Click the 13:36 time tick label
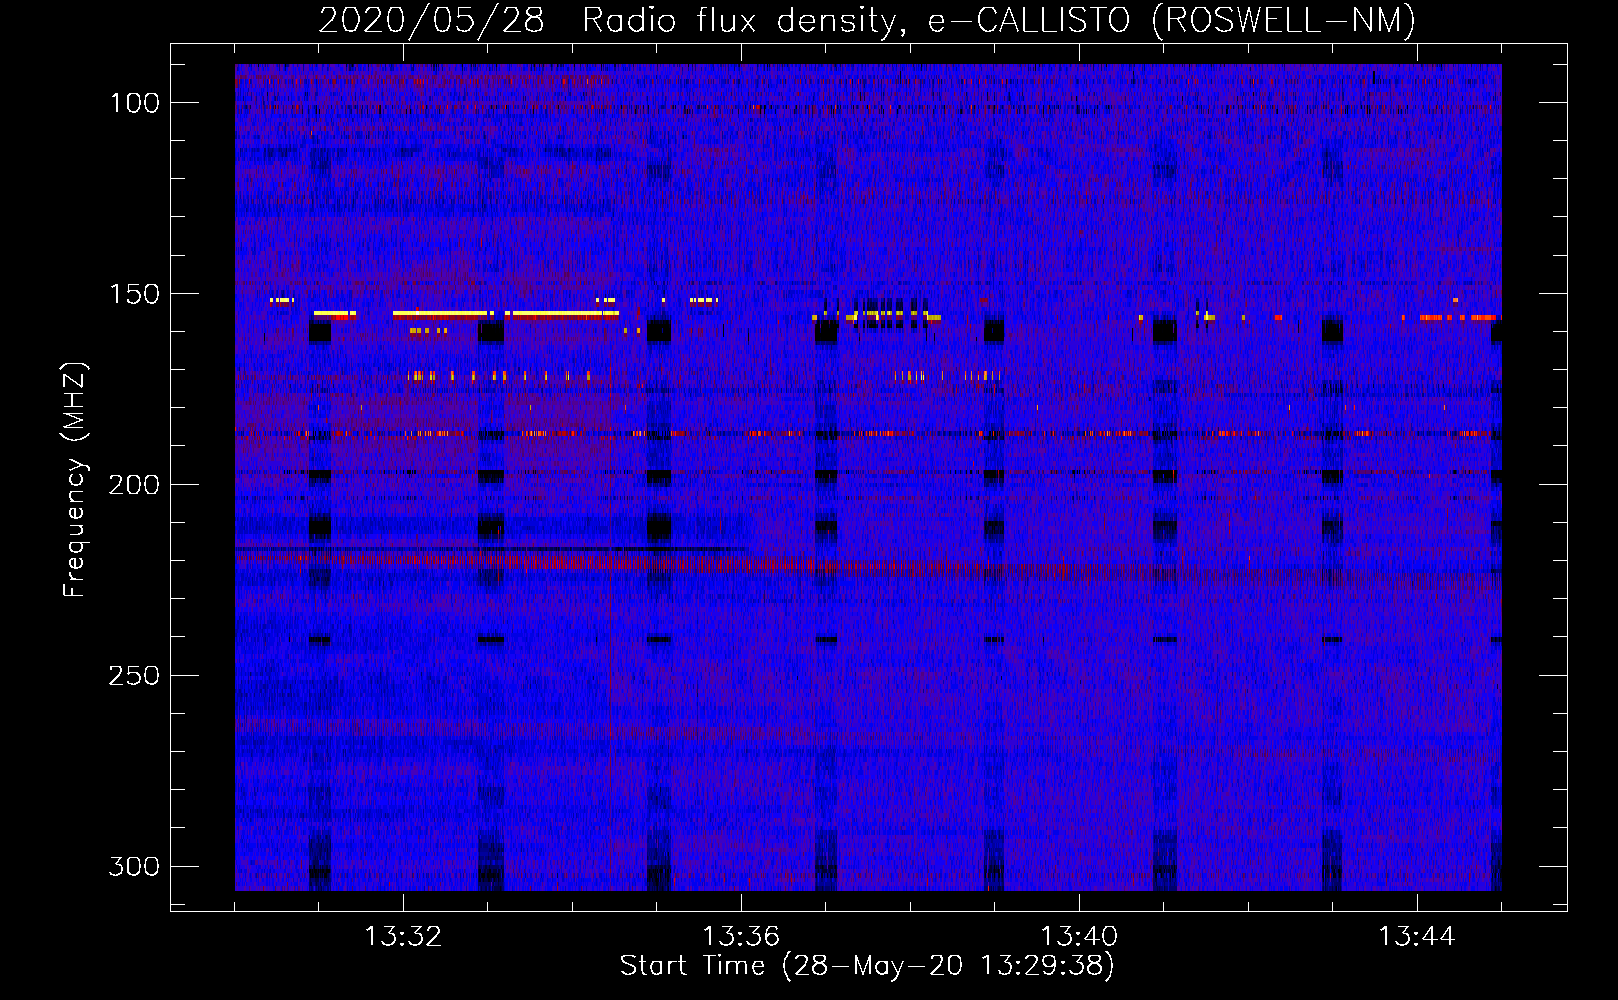Screen dimensions: 1618x1000 coord(741,937)
